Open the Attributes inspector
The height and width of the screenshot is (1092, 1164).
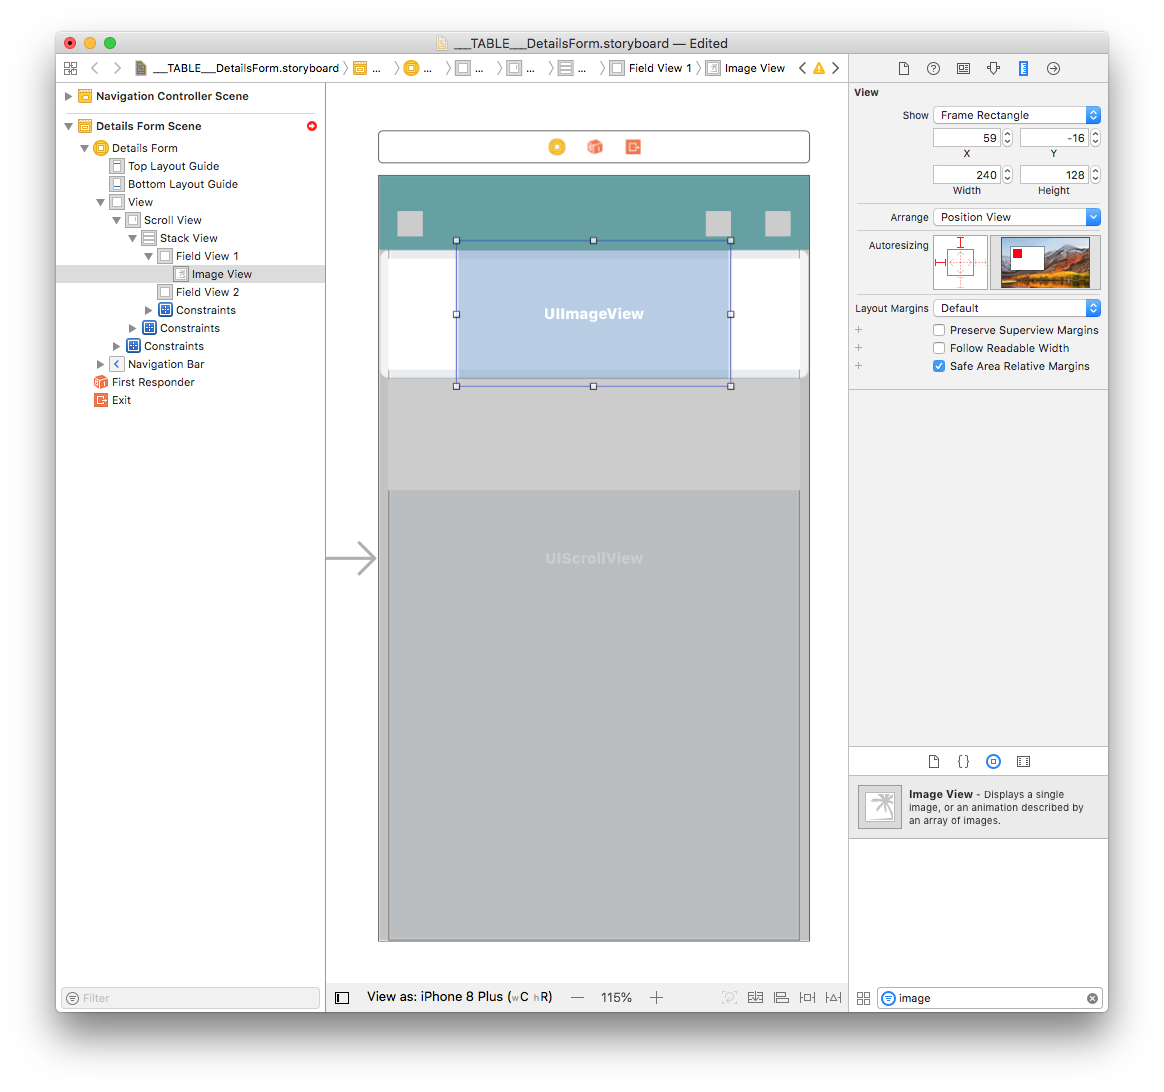993,68
